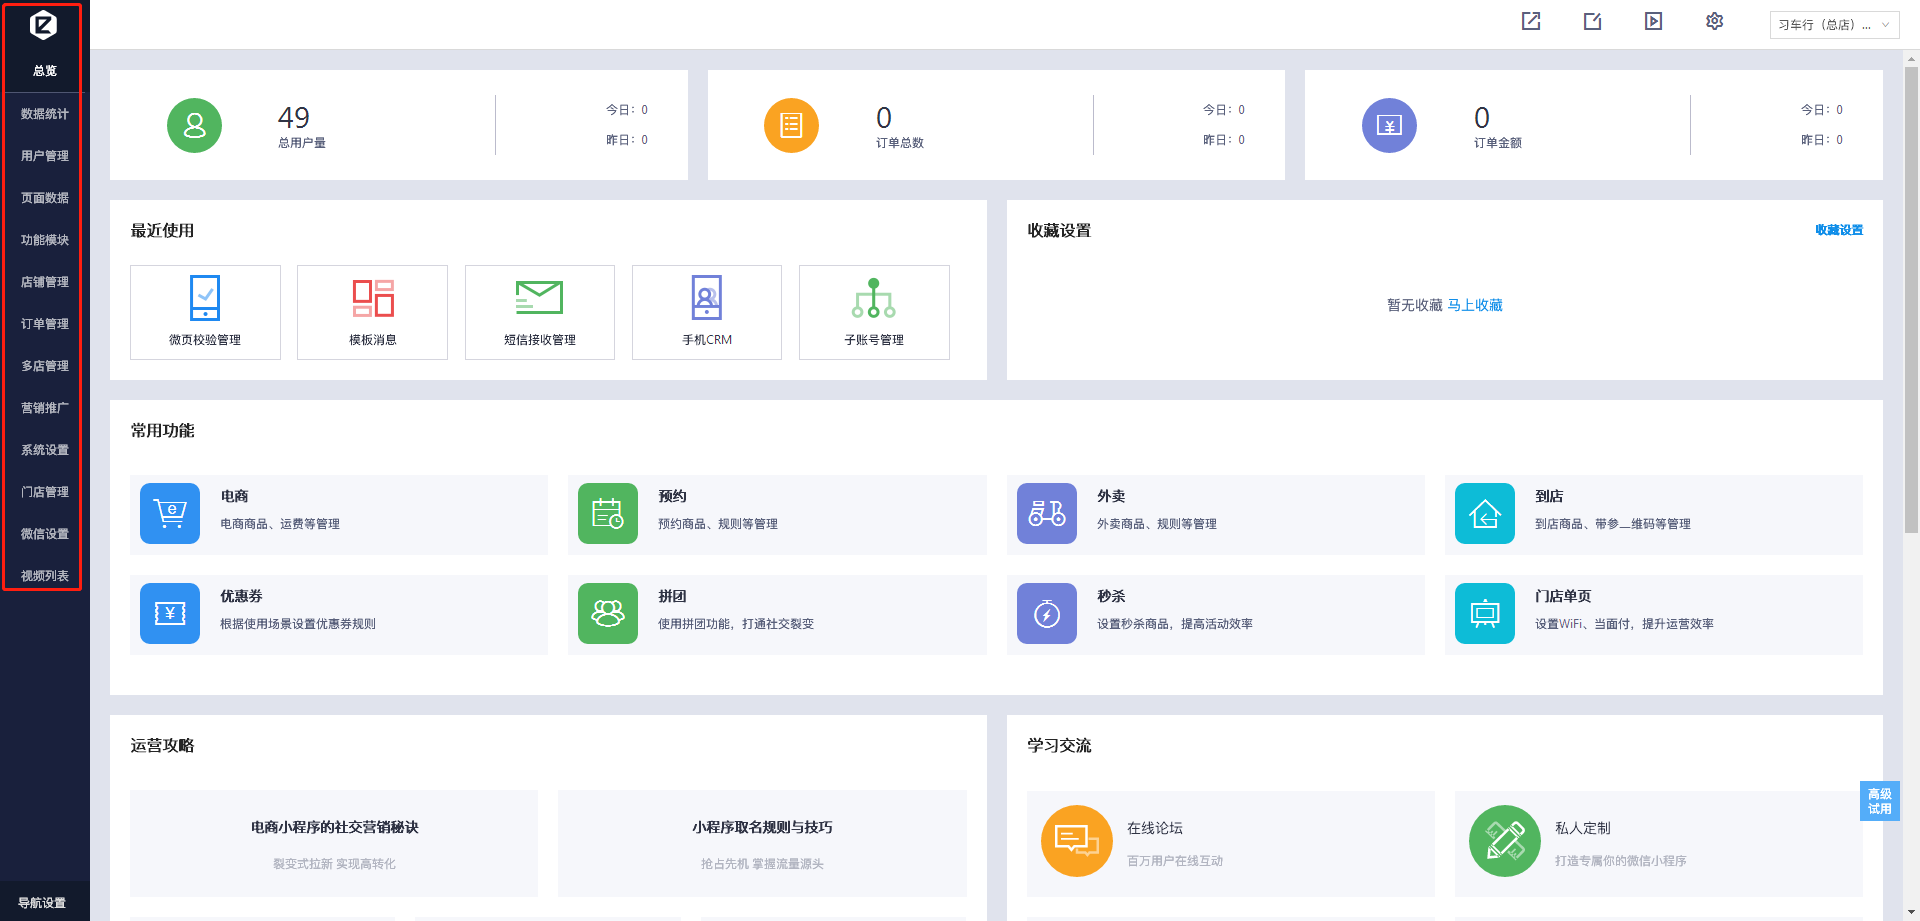Select 微信设置 in left navigation
The height and width of the screenshot is (921, 1920).
pos(45,534)
